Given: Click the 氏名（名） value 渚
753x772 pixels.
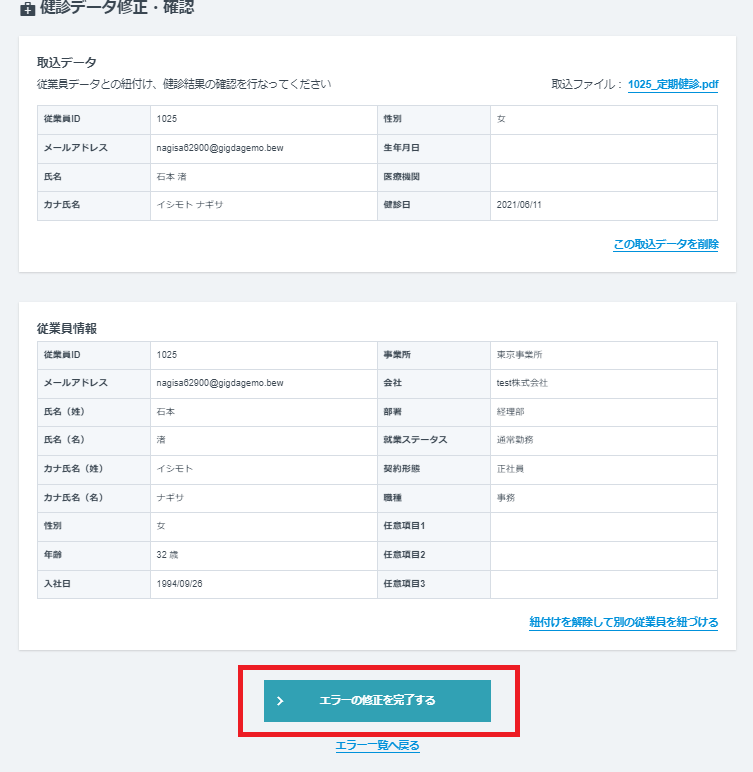Looking at the screenshot, I should [161, 440].
